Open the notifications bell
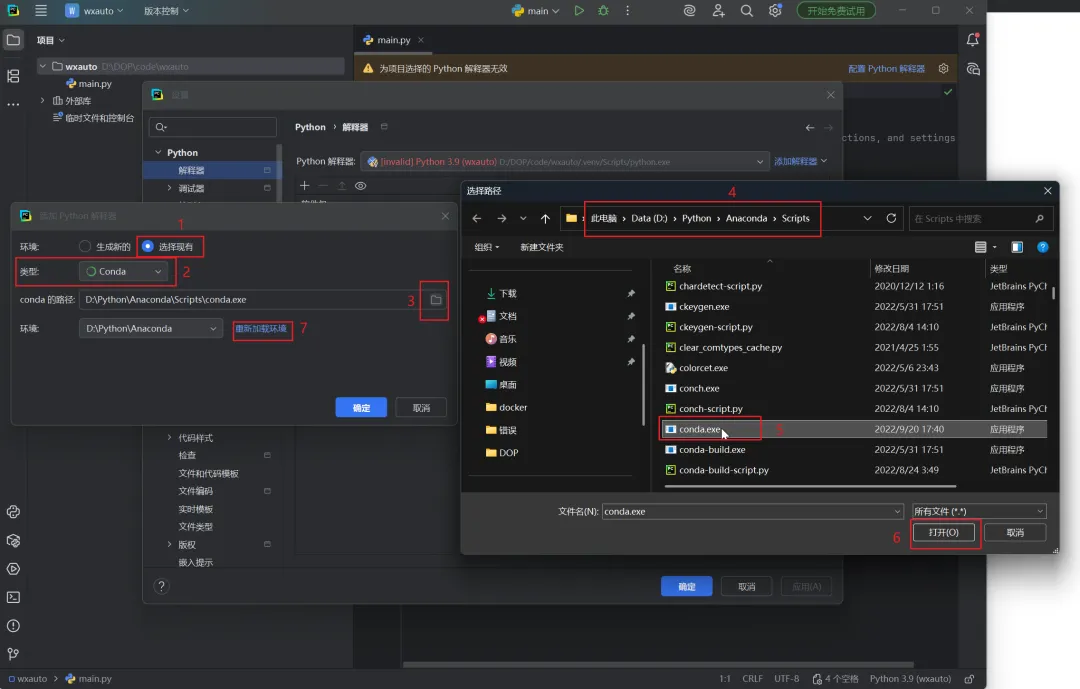The height and width of the screenshot is (689, 1080). (973, 40)
